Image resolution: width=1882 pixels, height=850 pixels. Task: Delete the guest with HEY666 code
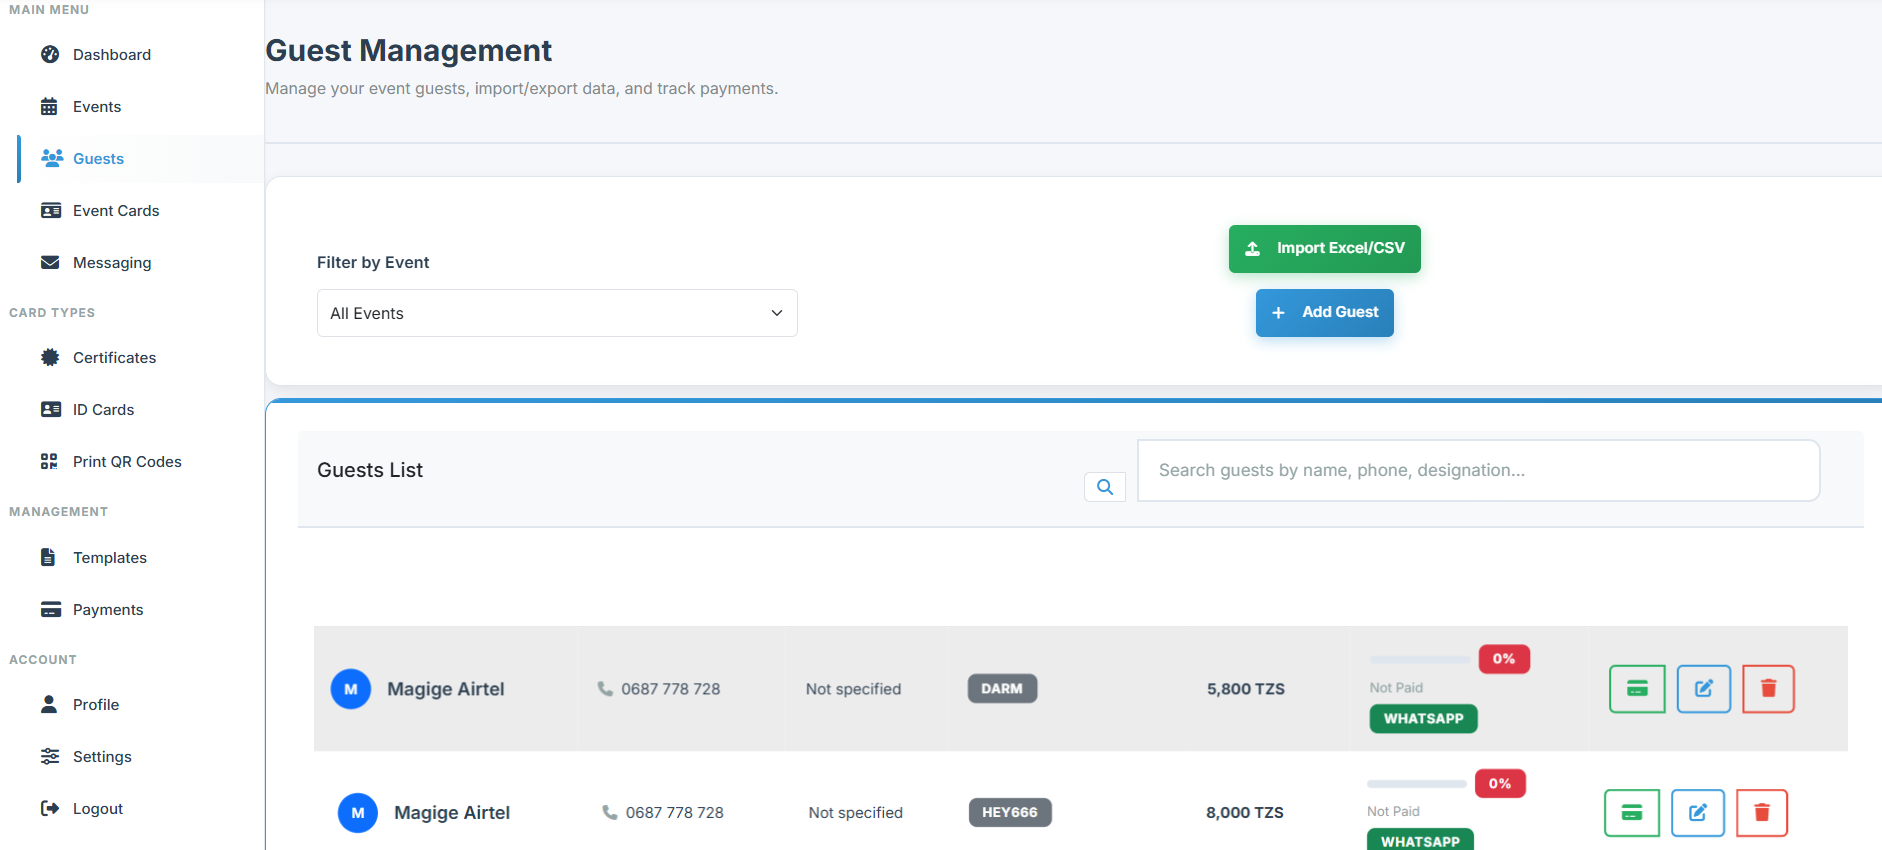tap(1762, 813)
